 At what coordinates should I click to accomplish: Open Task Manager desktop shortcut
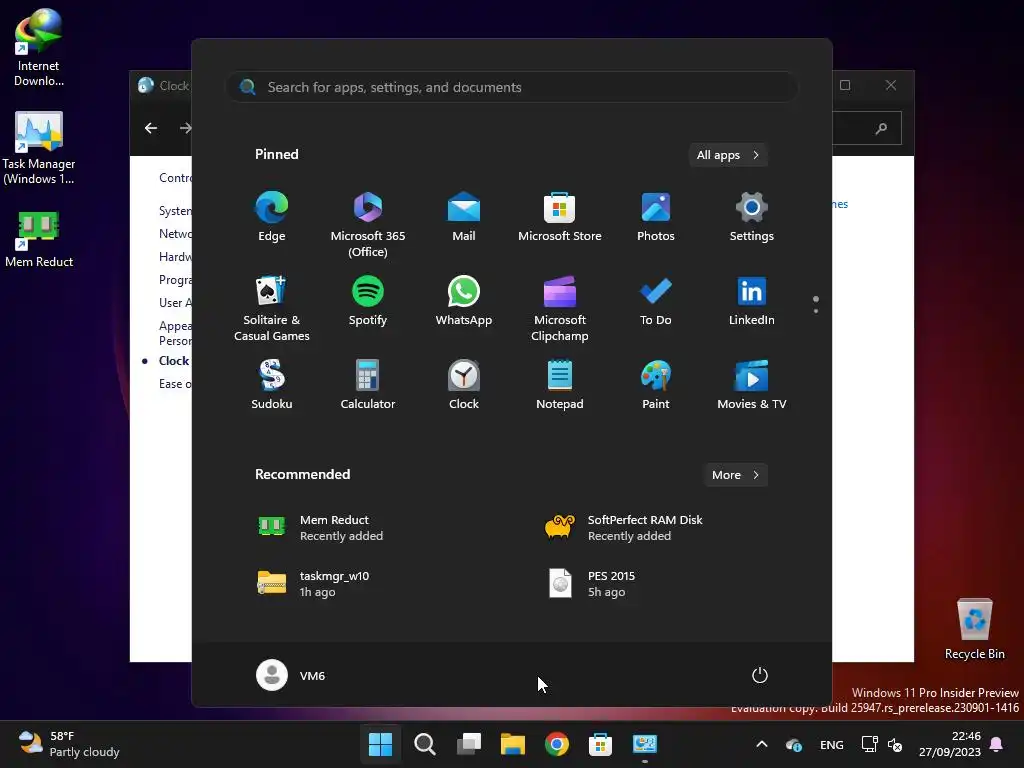coord(39,148)
